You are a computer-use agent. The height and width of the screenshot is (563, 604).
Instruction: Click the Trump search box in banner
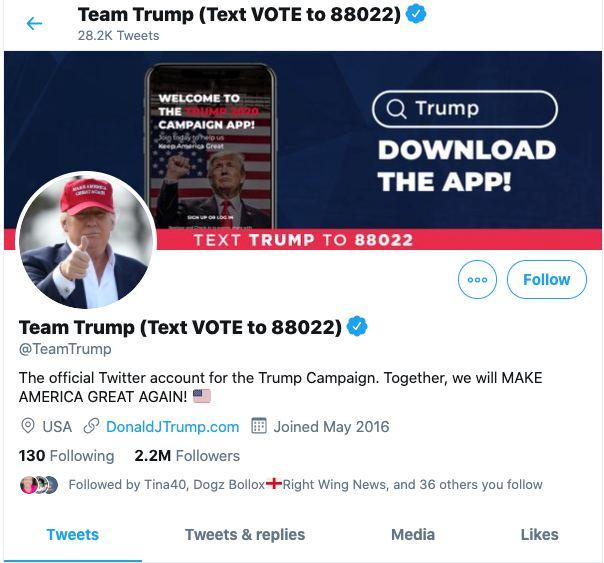(464, 109)
